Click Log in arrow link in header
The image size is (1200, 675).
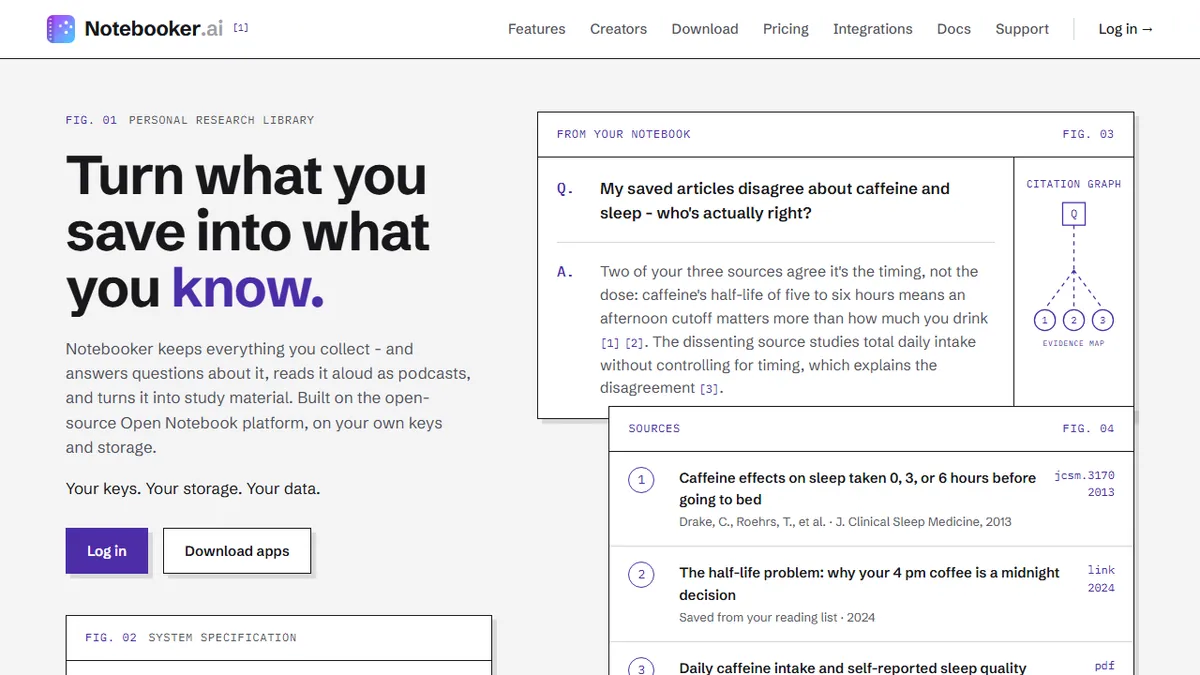1126,29
